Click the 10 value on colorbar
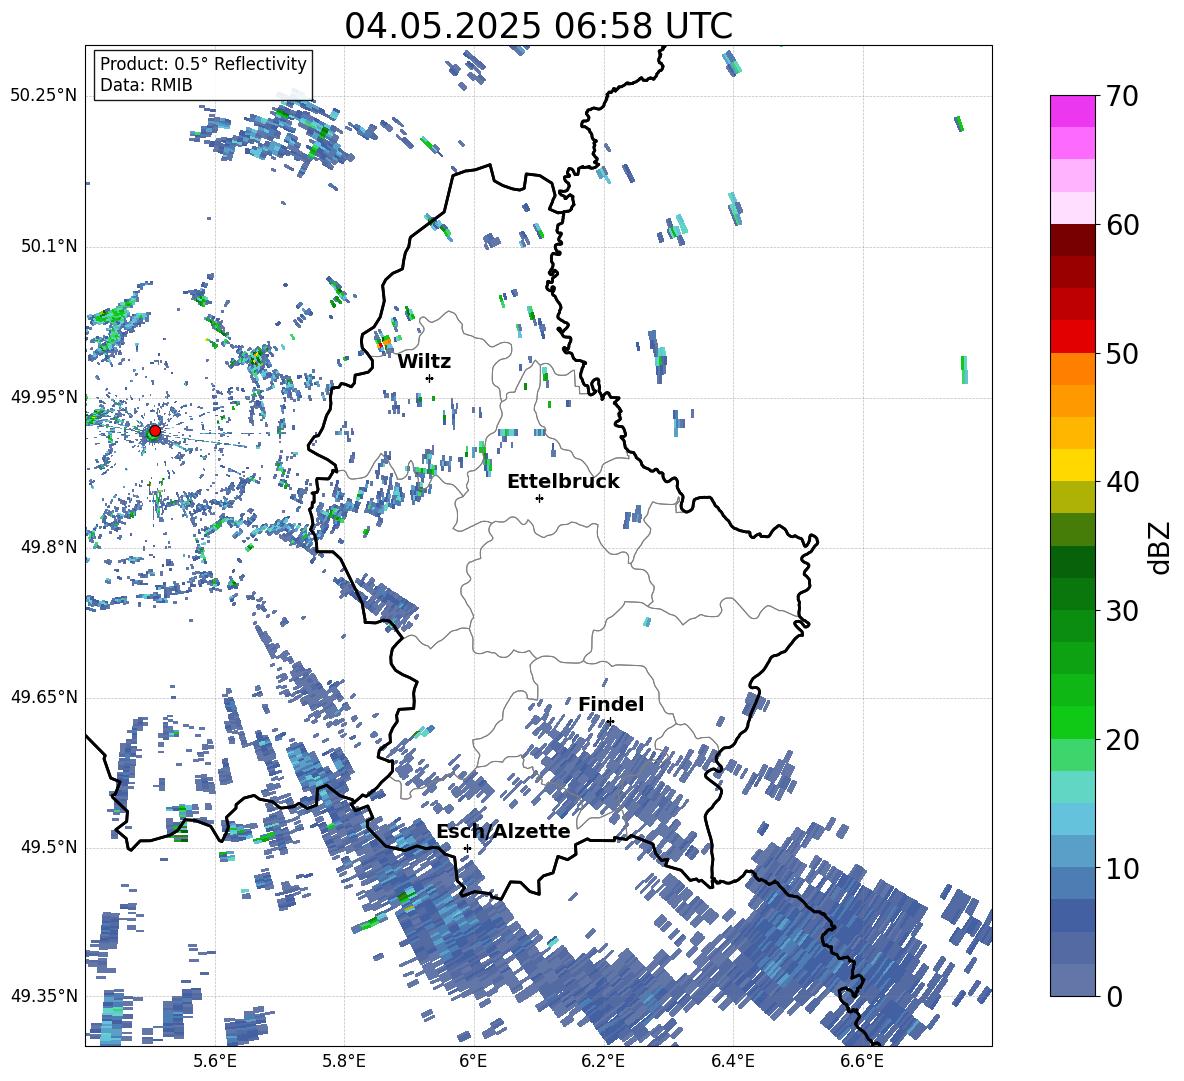The width and height of the screenshot is (1184, 1081). [1122, 868]
